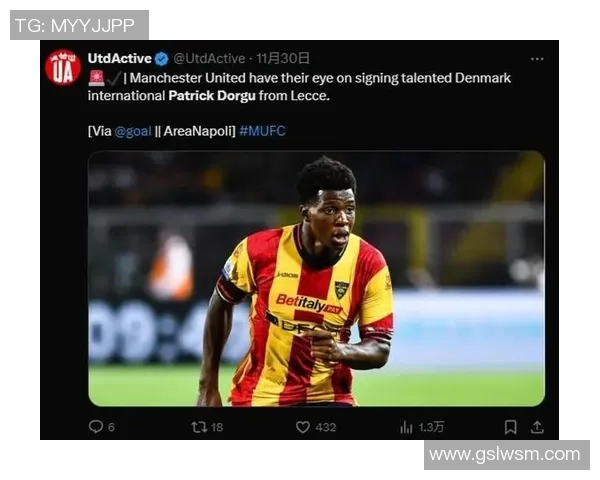The width and height of the screenshot is (600, 480).
Task: Open the @UtdActive handle link
Action: pyautogui.click(x=209, y=59)
